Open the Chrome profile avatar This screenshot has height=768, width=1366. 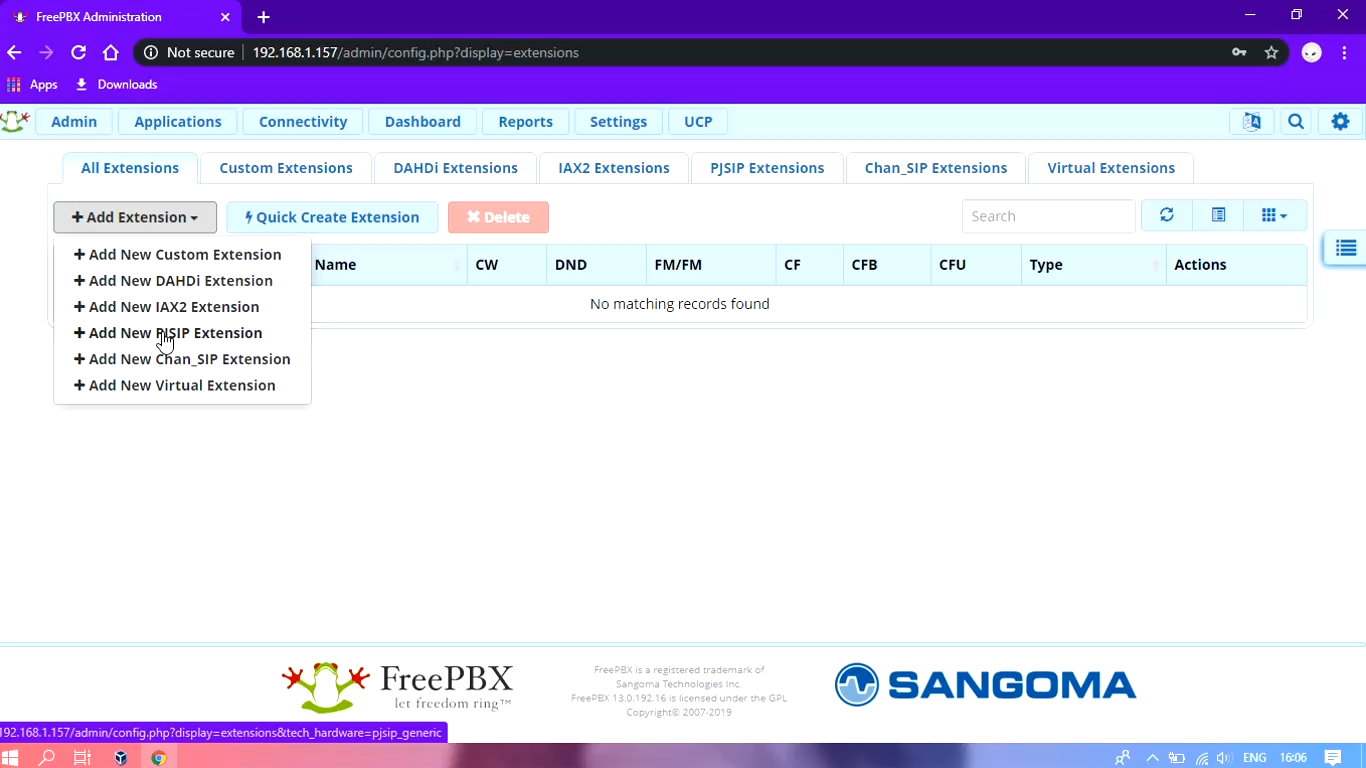click(1312, 52)
